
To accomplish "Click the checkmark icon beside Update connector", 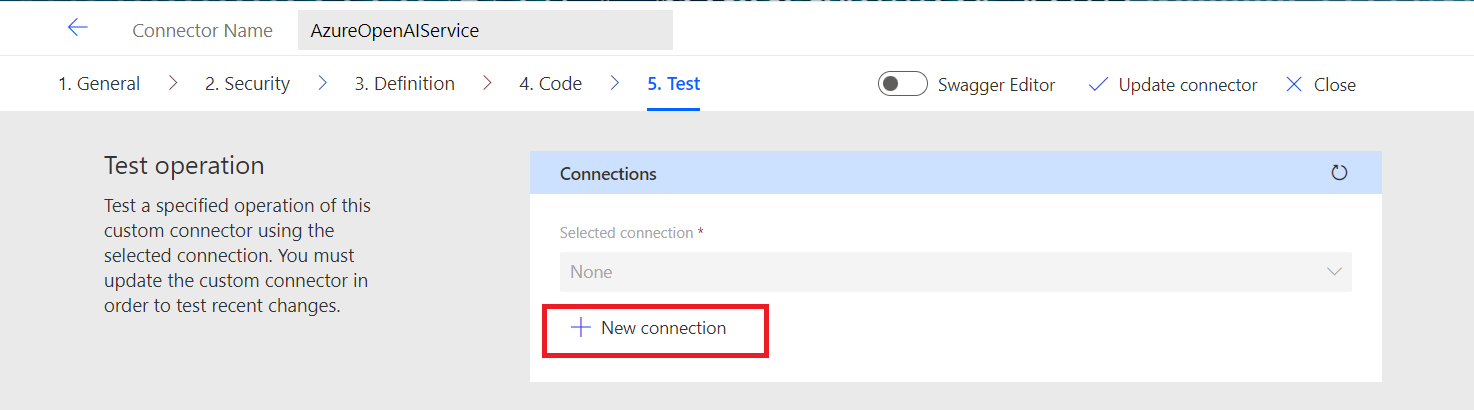I will (1098, 85).
